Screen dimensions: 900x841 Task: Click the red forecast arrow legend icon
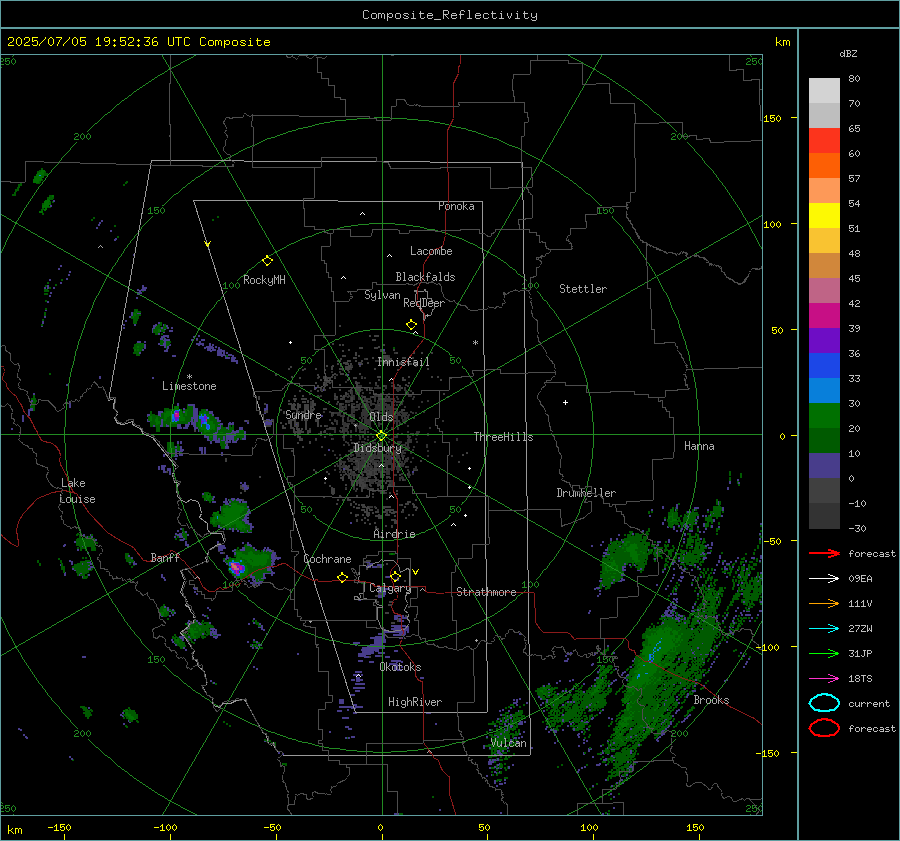point(824,553)
